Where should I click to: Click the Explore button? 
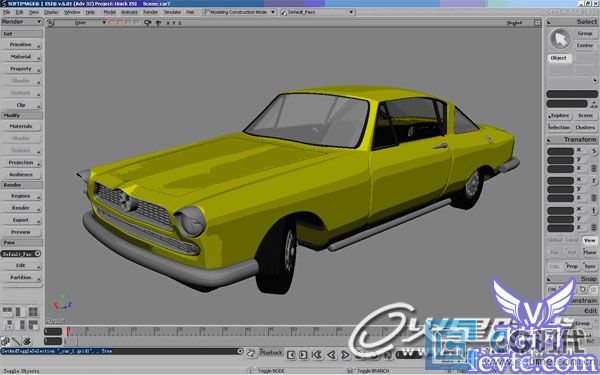coord(559,116)
